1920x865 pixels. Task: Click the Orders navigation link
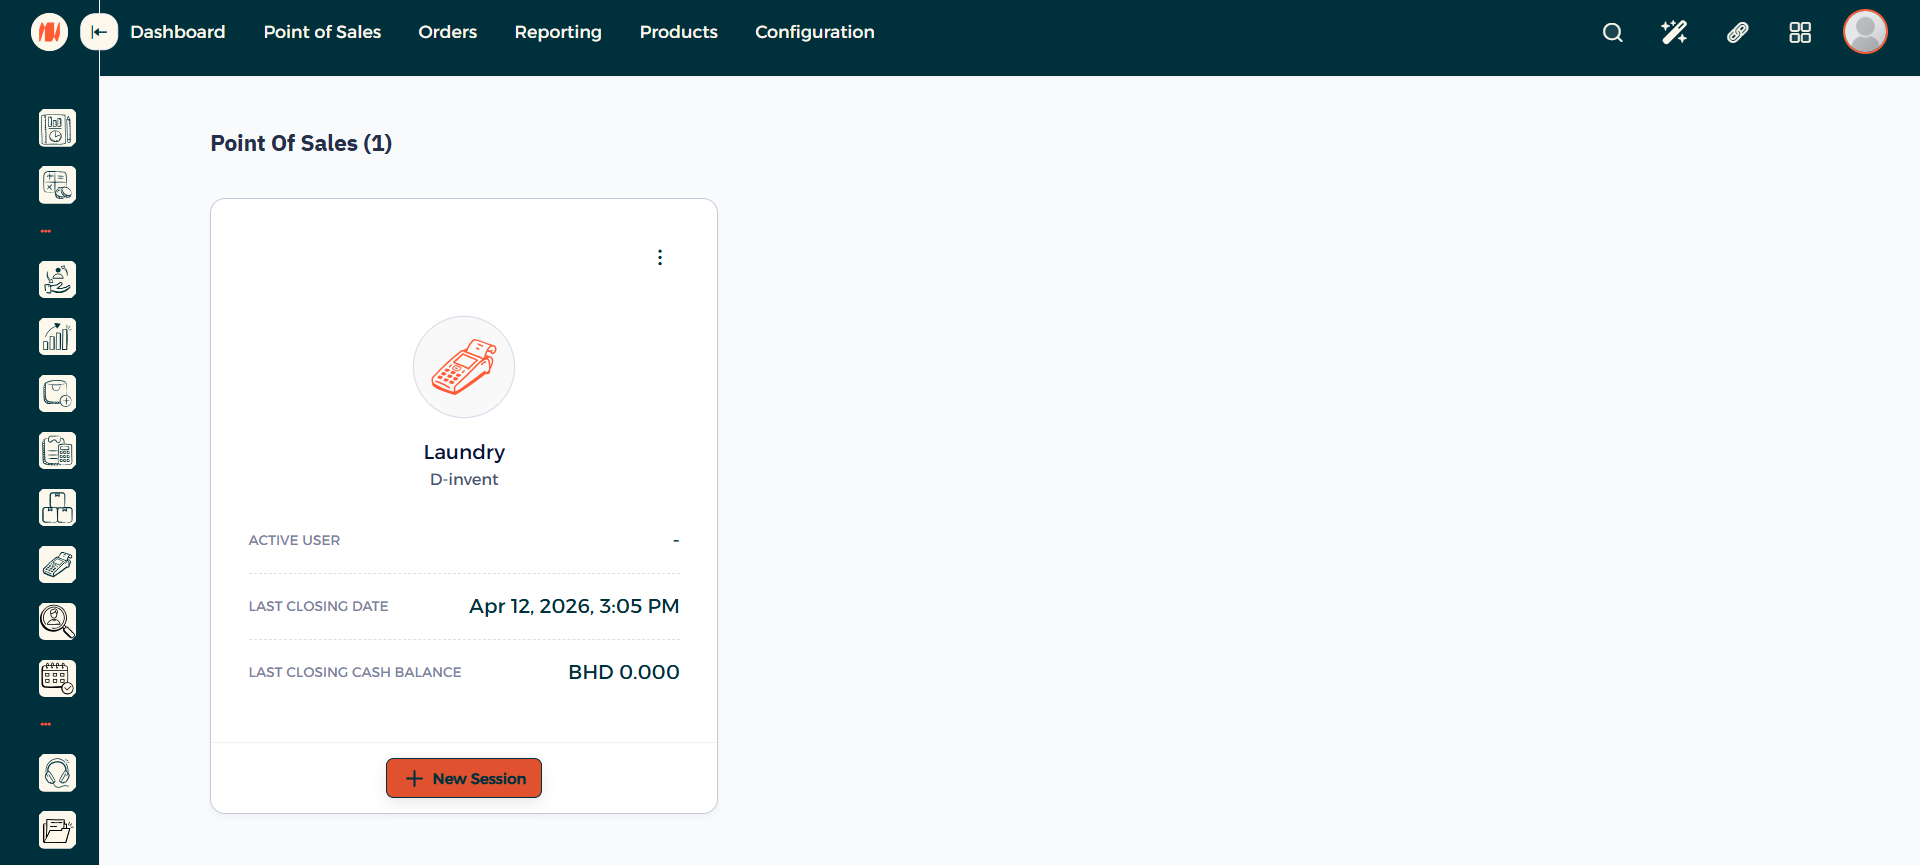coord(447,32)
